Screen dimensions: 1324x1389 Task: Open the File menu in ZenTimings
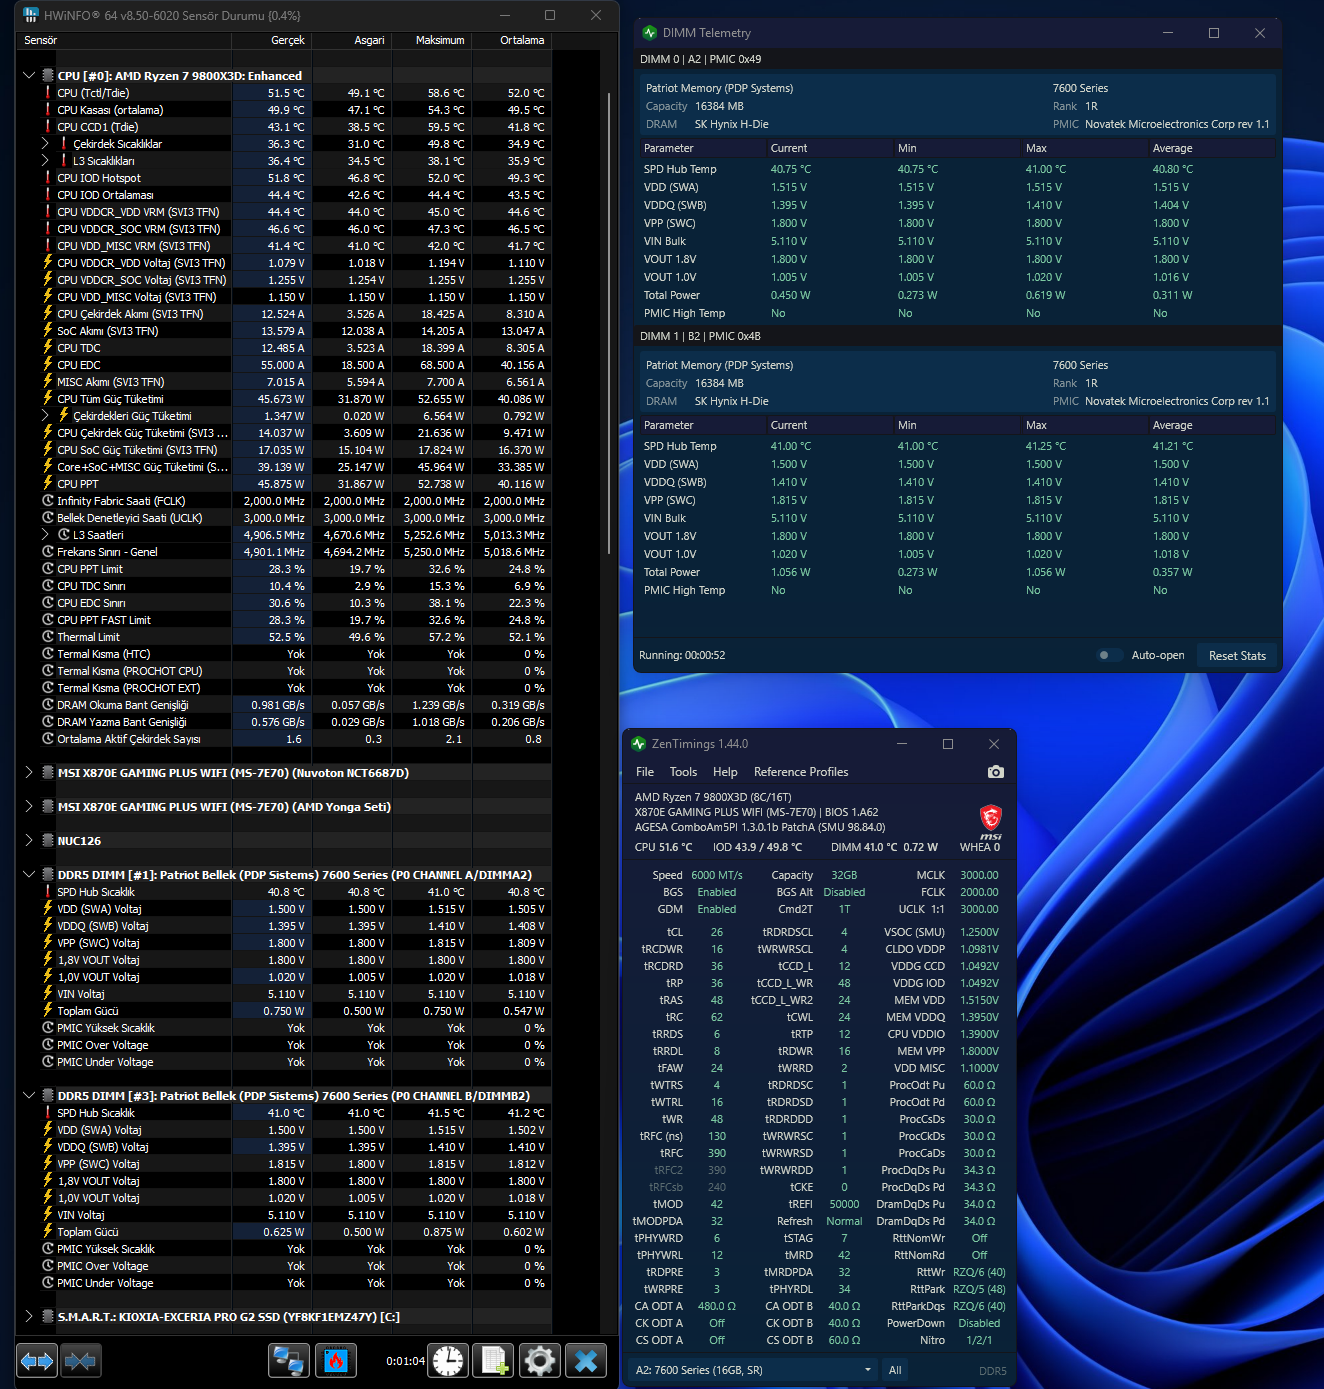click(645, 772)
